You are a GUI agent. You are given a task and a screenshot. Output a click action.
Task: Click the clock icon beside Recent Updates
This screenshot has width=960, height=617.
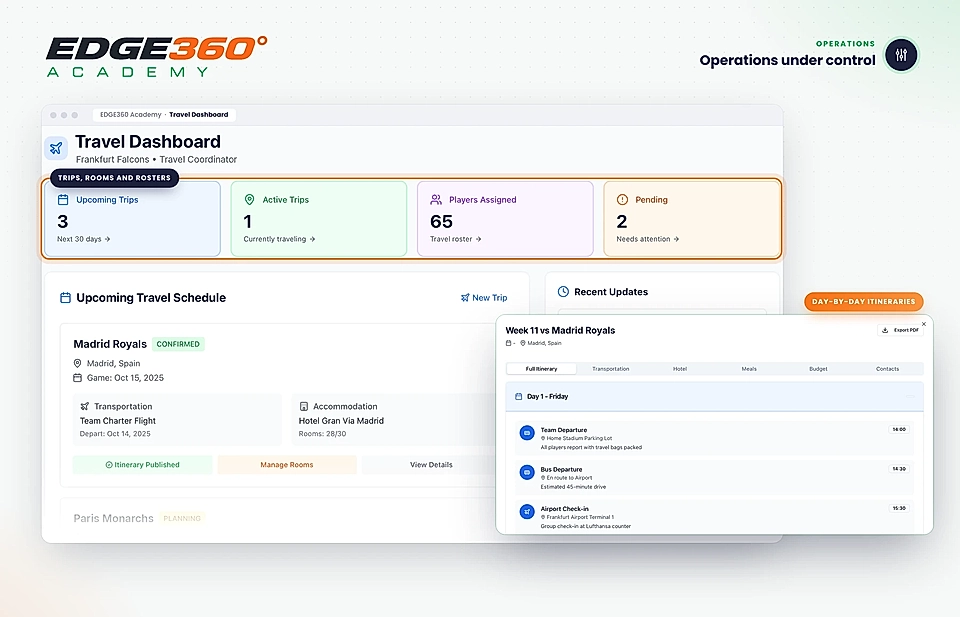[563, 292]
